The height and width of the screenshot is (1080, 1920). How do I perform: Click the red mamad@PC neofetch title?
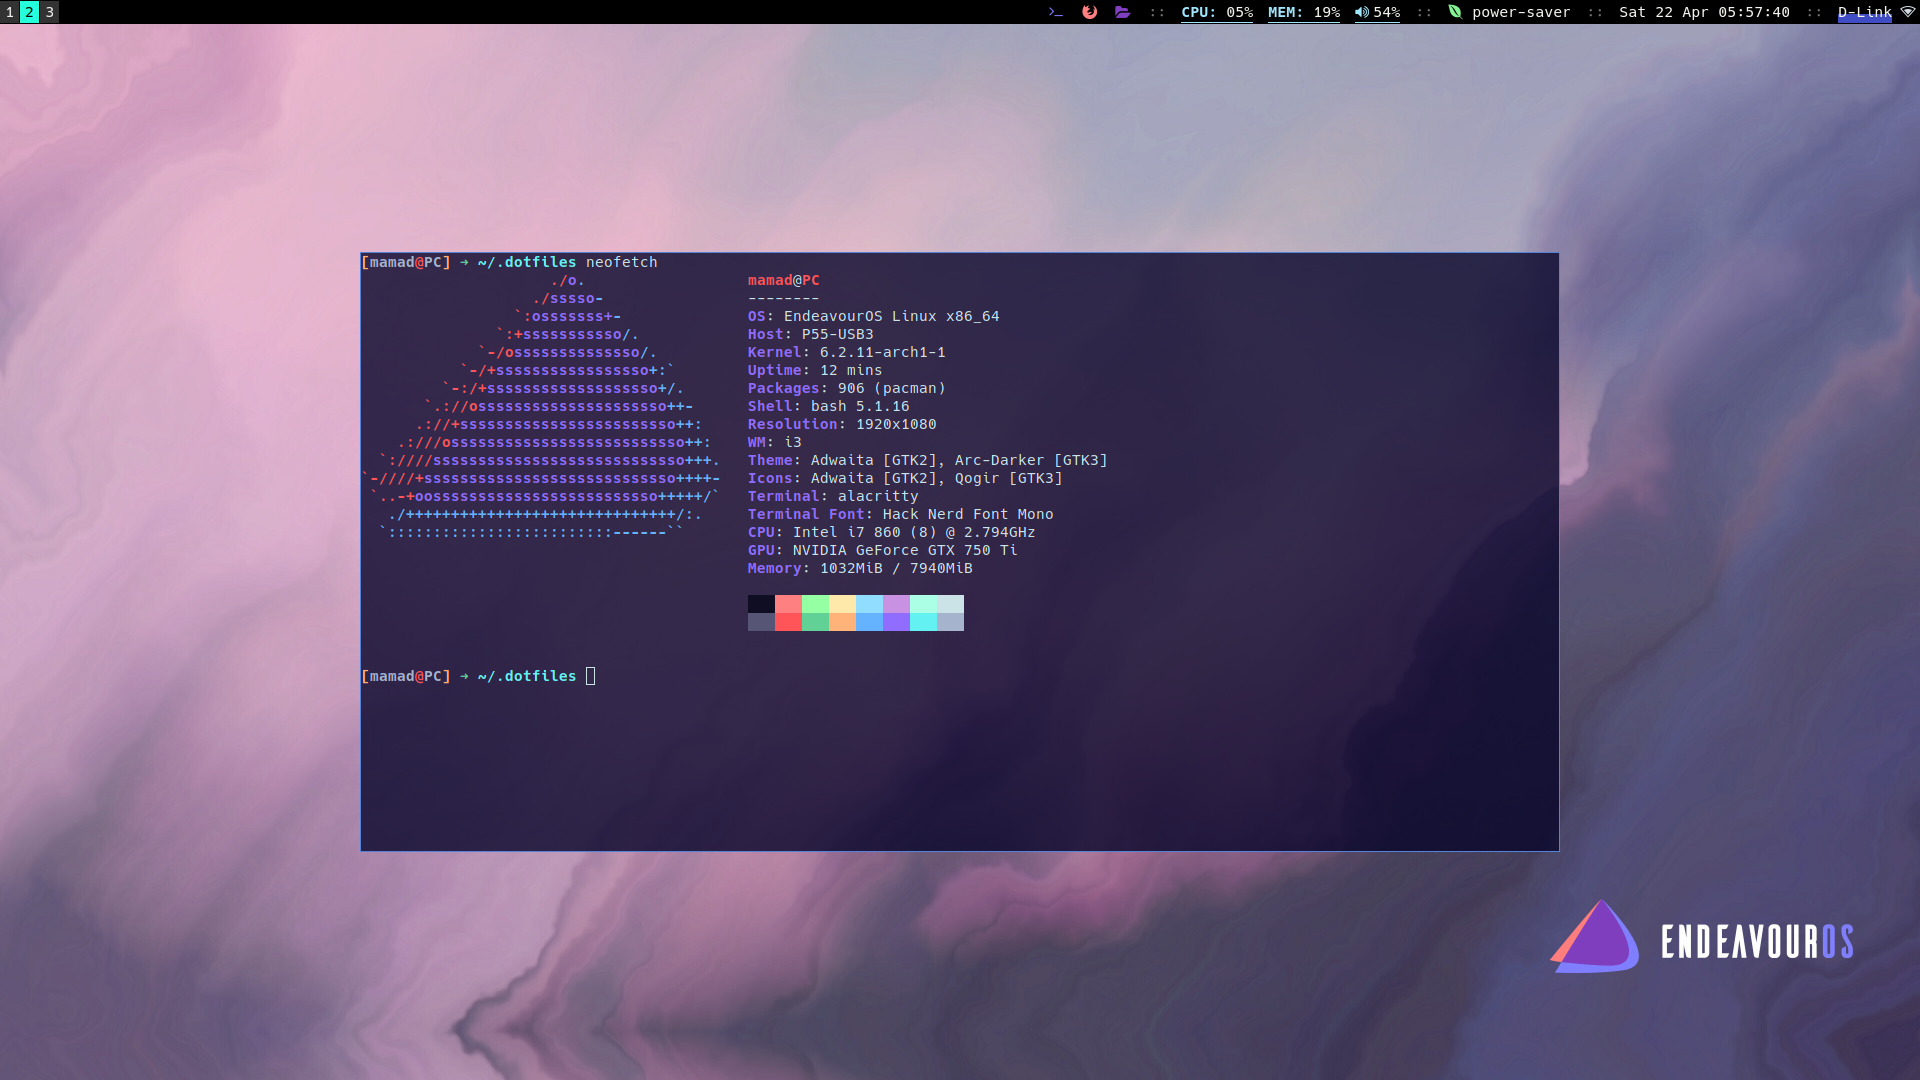(x=784, y=280)
